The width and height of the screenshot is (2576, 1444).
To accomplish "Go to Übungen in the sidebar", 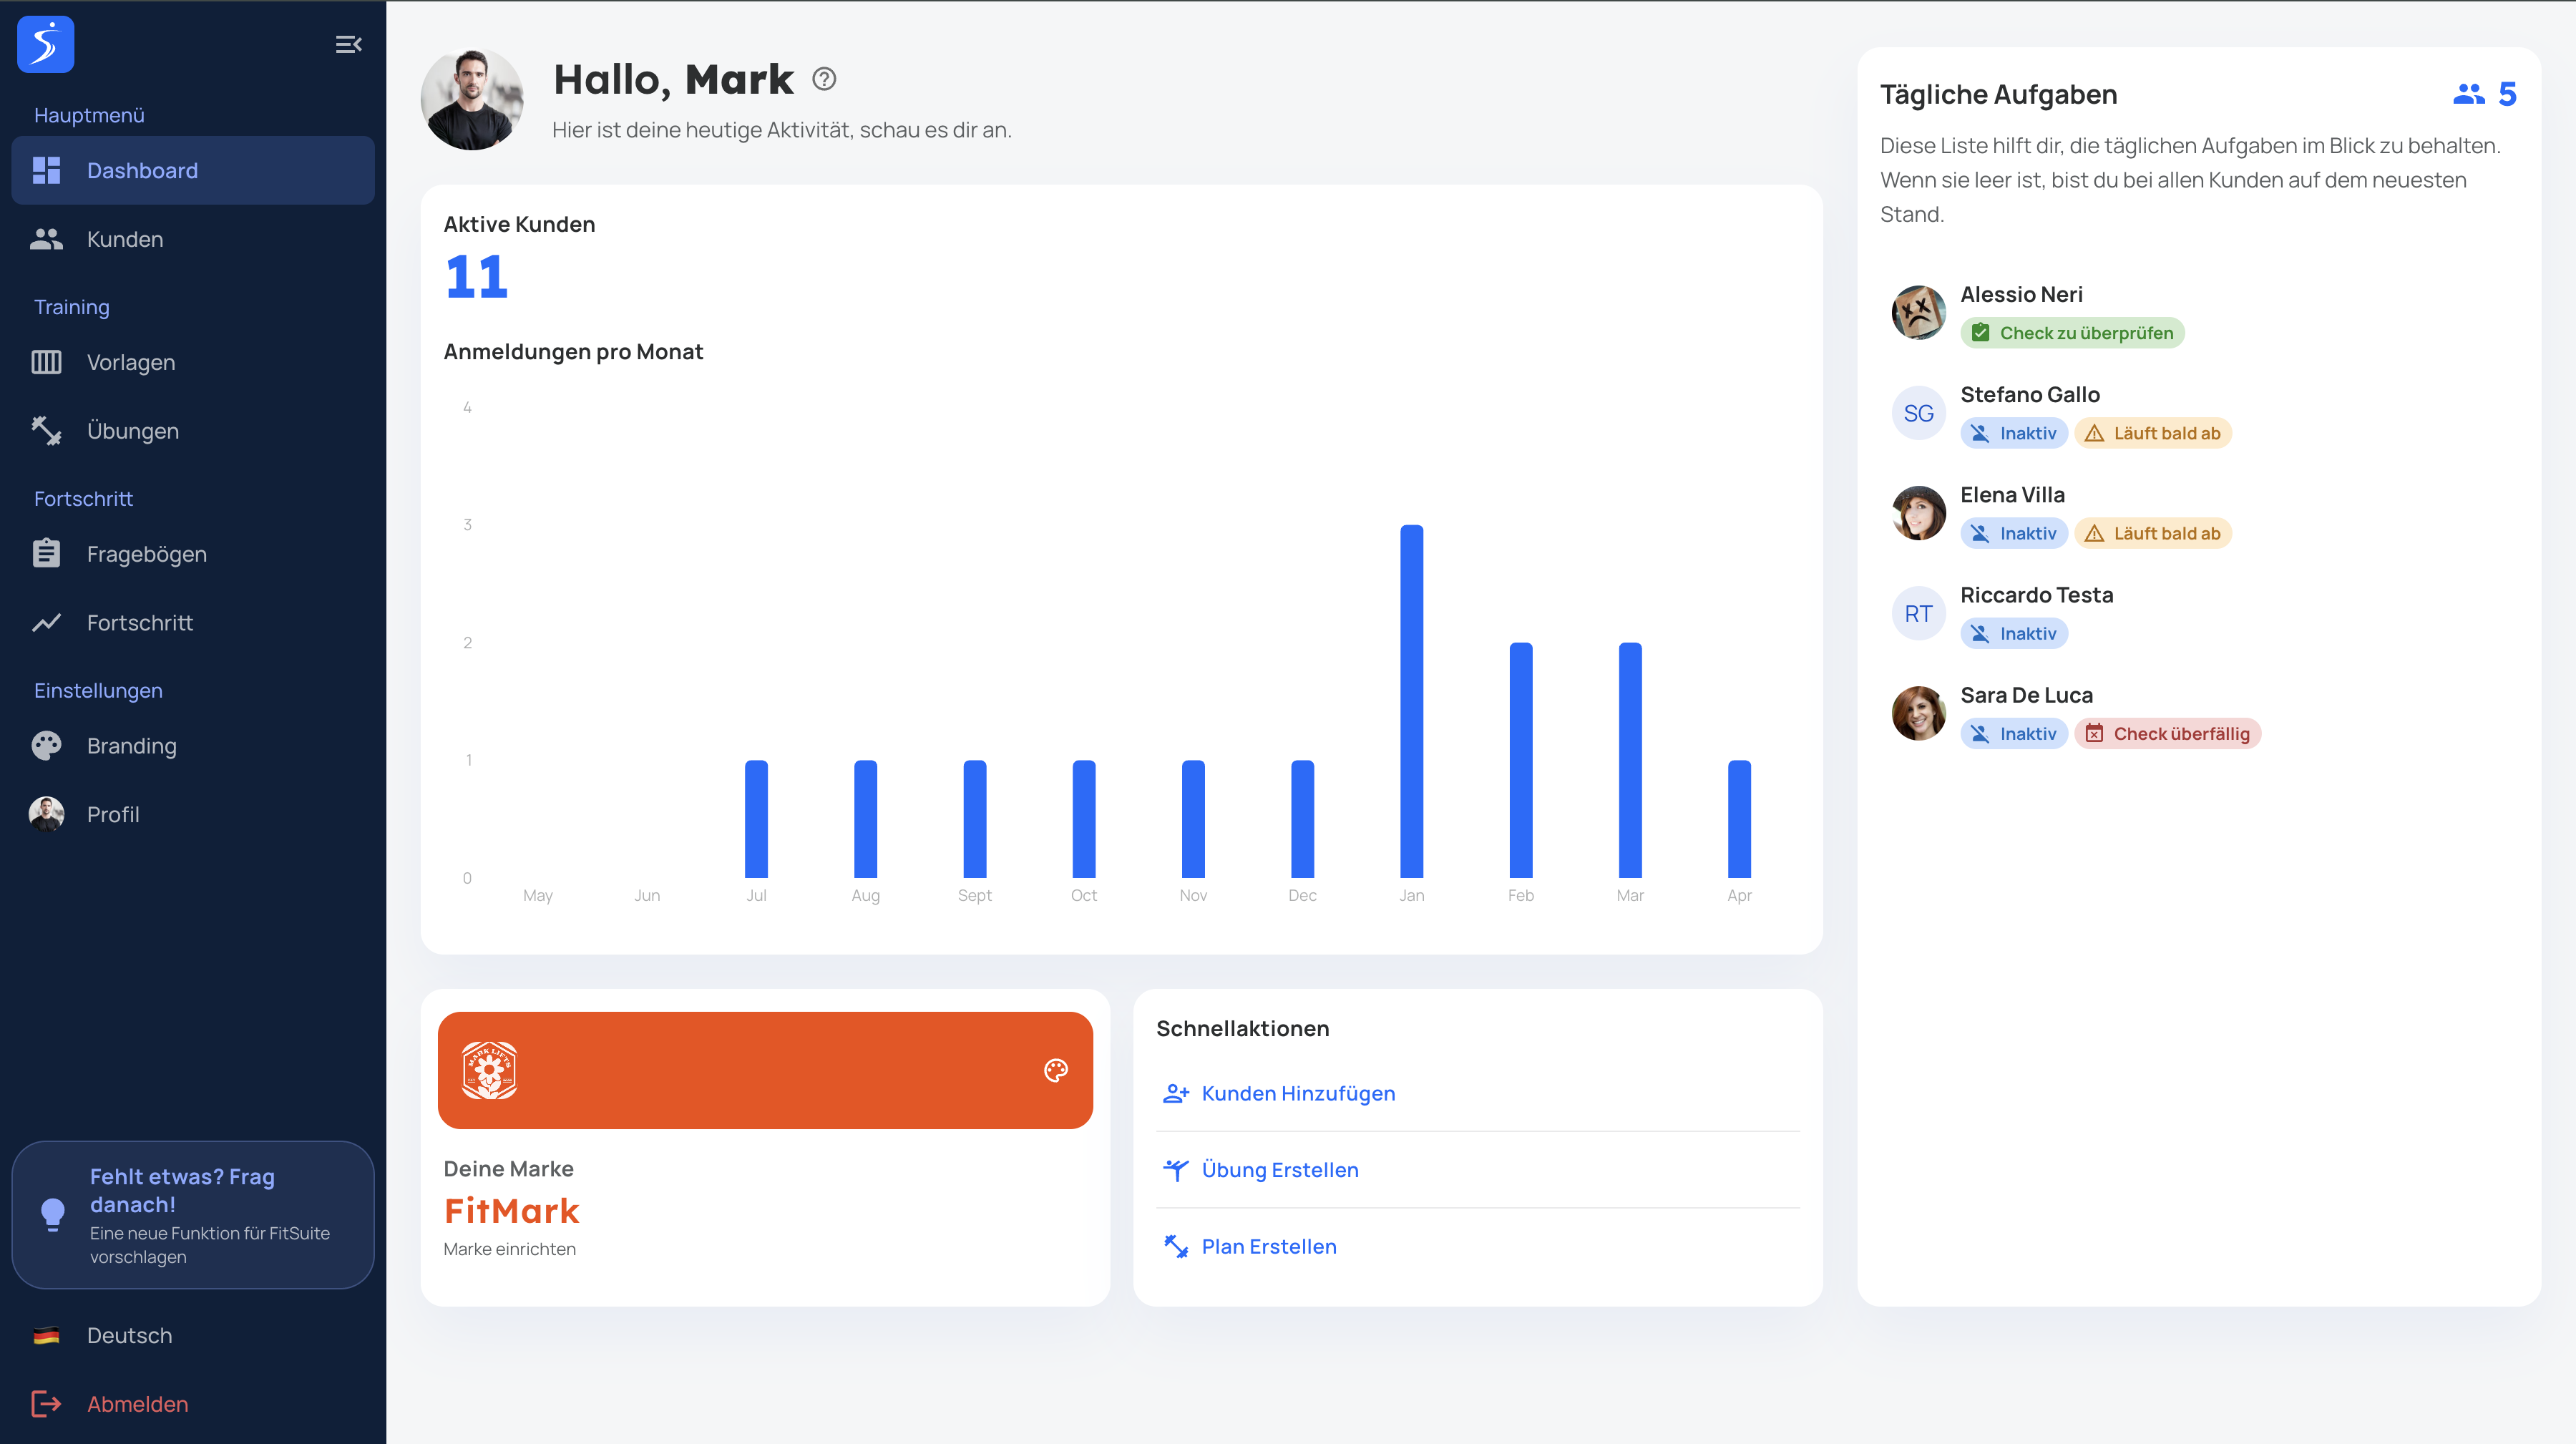I will click(x=193, y=431).
